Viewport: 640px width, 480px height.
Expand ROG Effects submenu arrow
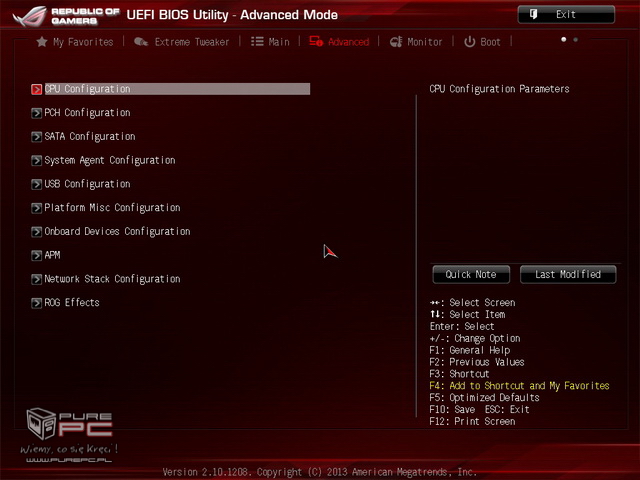[36, 302]
